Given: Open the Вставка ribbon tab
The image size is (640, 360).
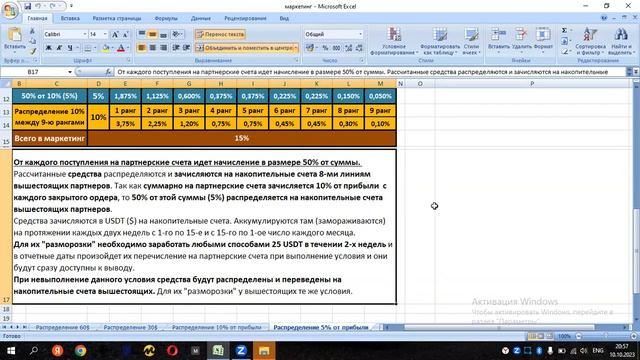Looking at the screenshot, I should click(x=70, y=18).
